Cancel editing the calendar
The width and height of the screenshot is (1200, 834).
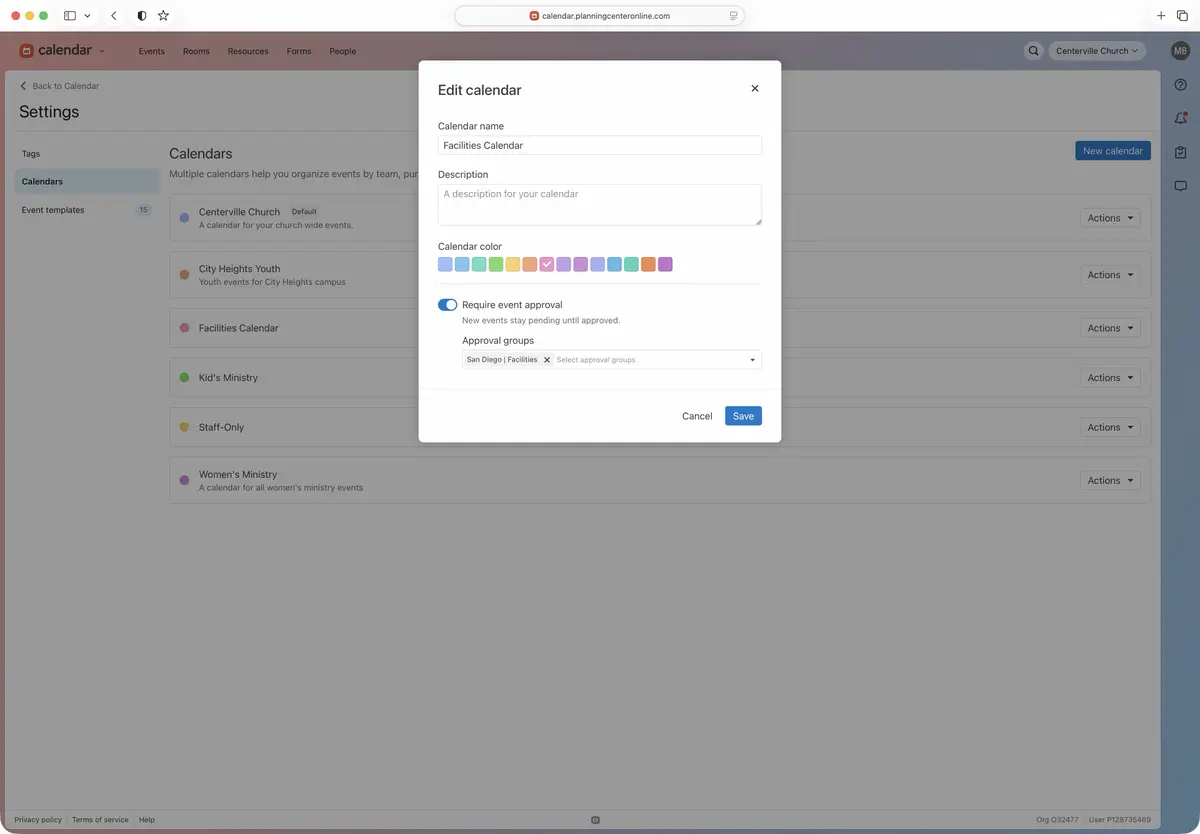click(697, 416)
